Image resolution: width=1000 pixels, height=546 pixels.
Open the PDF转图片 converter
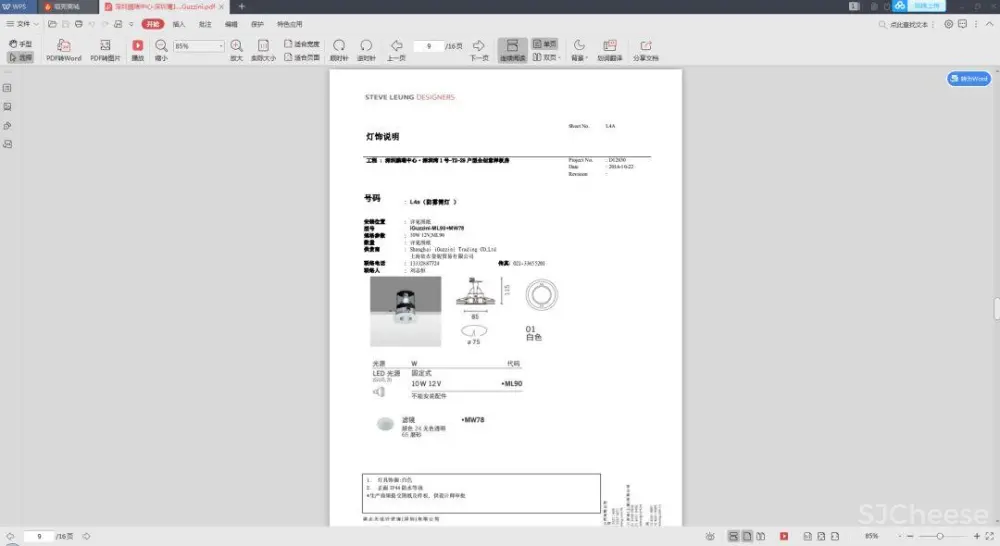click(x=105, y=50)
